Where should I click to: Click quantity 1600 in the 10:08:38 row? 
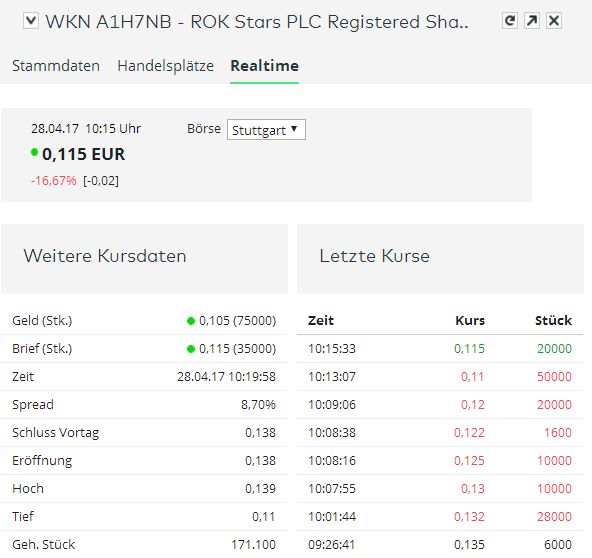558,433
